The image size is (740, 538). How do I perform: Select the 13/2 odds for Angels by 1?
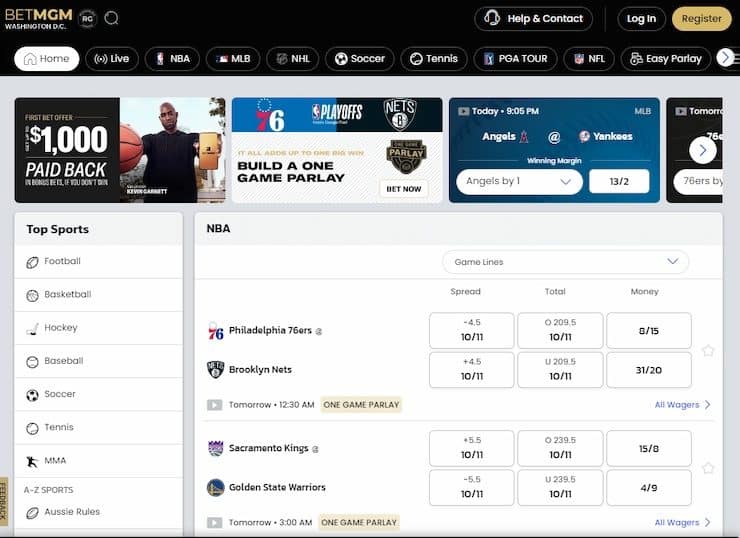pyautogui.click(x=619, y=181)
